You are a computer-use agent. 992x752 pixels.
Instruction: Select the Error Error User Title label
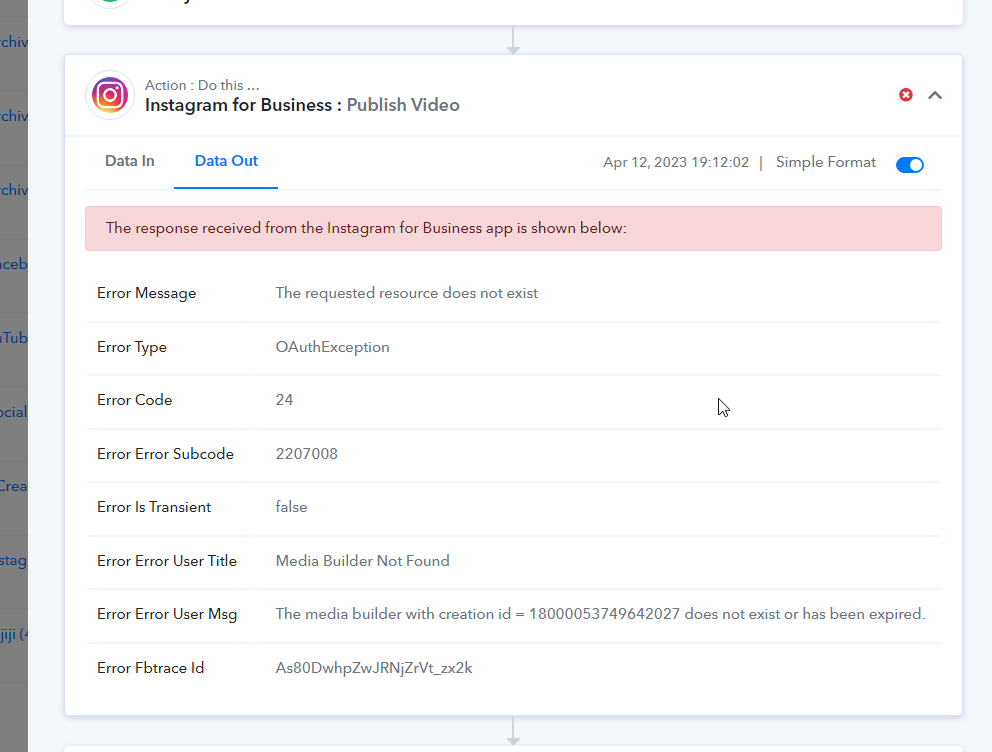166,561
